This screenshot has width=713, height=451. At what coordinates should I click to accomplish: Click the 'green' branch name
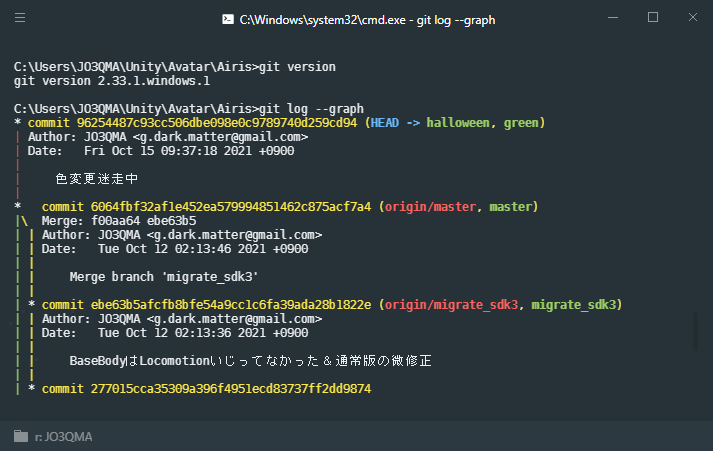tap(521, 123)
